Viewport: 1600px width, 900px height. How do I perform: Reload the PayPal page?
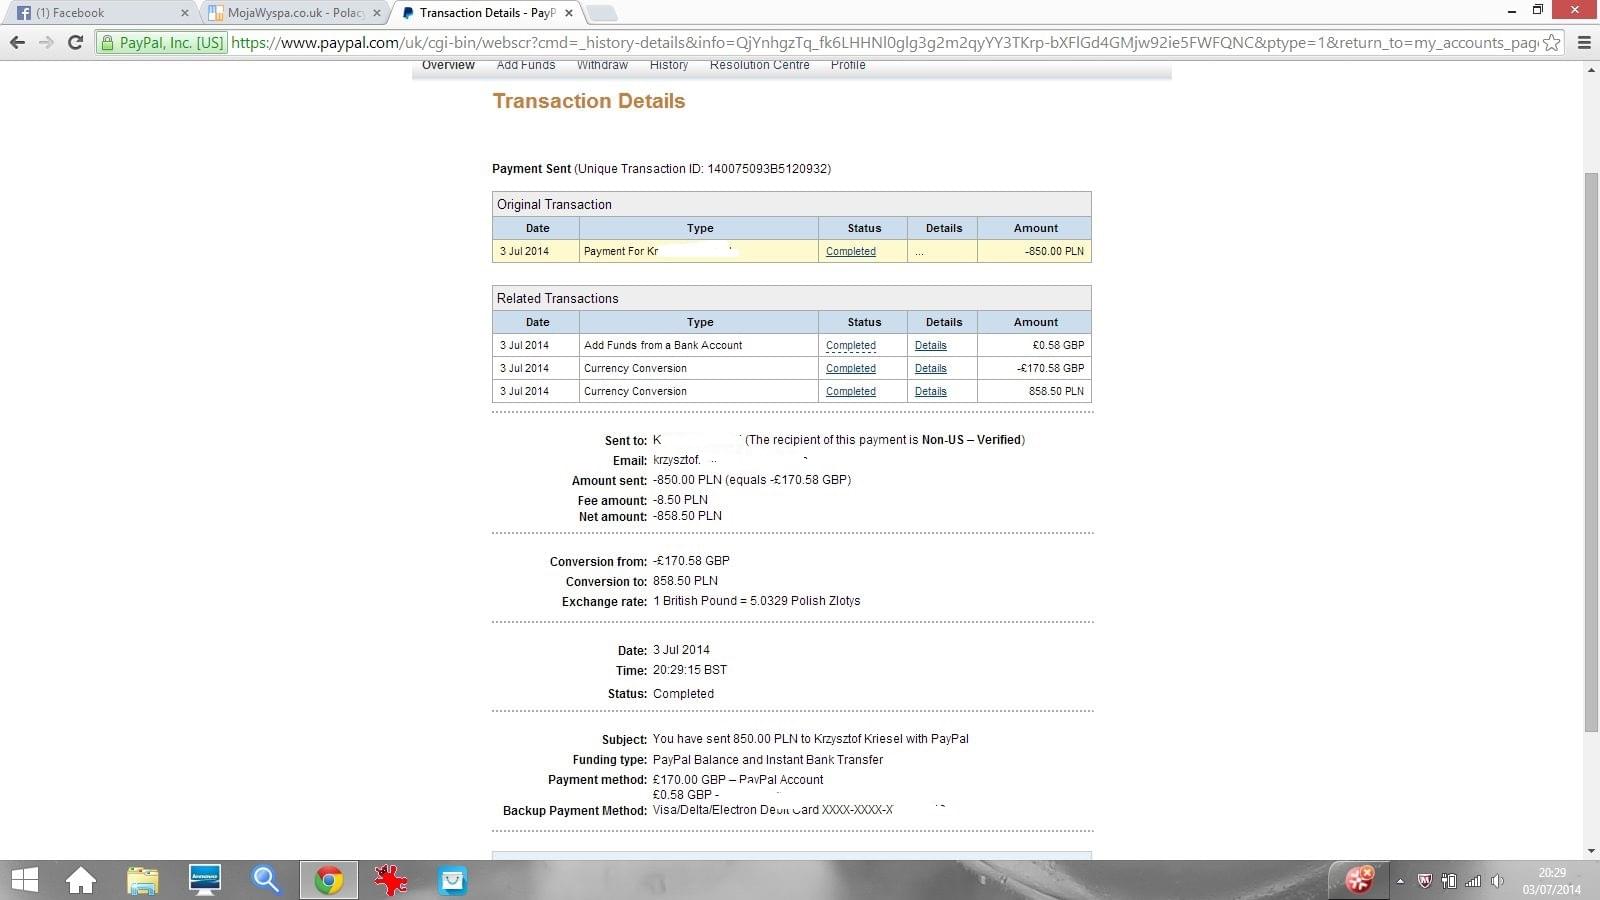click(75, 42)
